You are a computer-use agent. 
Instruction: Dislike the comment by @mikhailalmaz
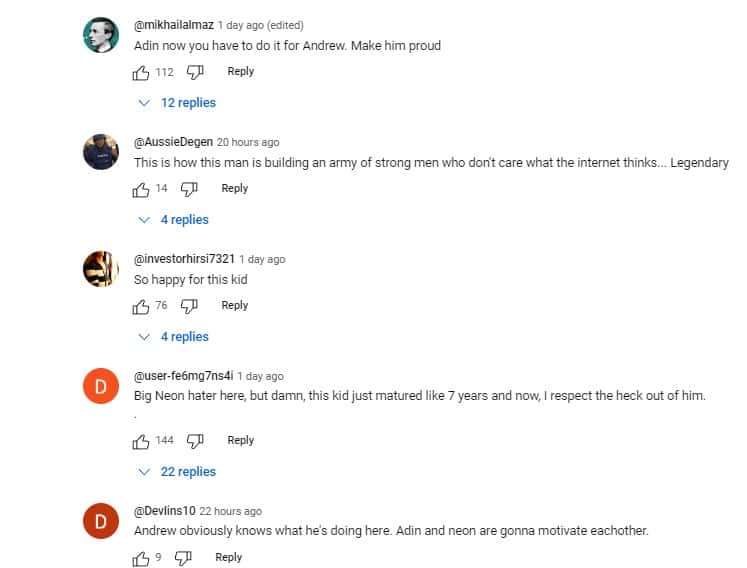196,72
